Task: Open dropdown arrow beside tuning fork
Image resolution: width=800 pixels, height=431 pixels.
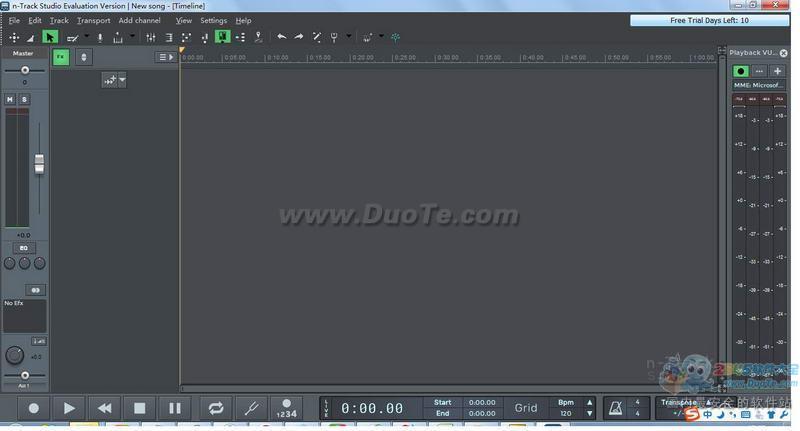Action: click(348, 36)
